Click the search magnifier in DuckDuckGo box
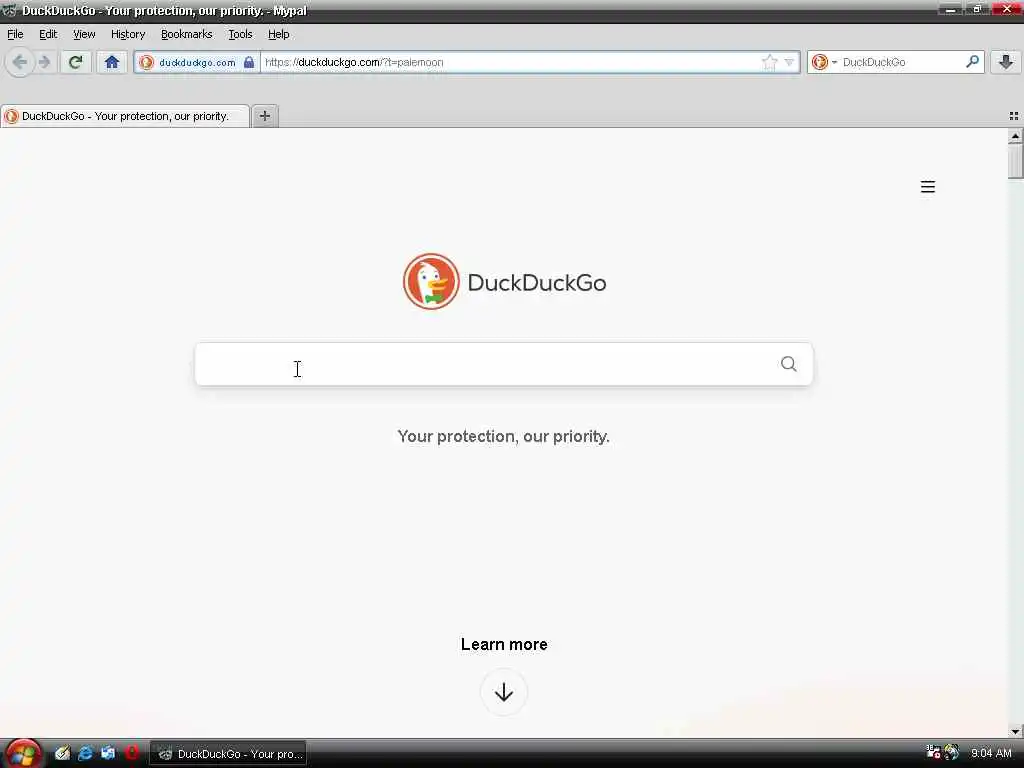This screenshot has height=768, width=1024. click(x=788, y=364)
